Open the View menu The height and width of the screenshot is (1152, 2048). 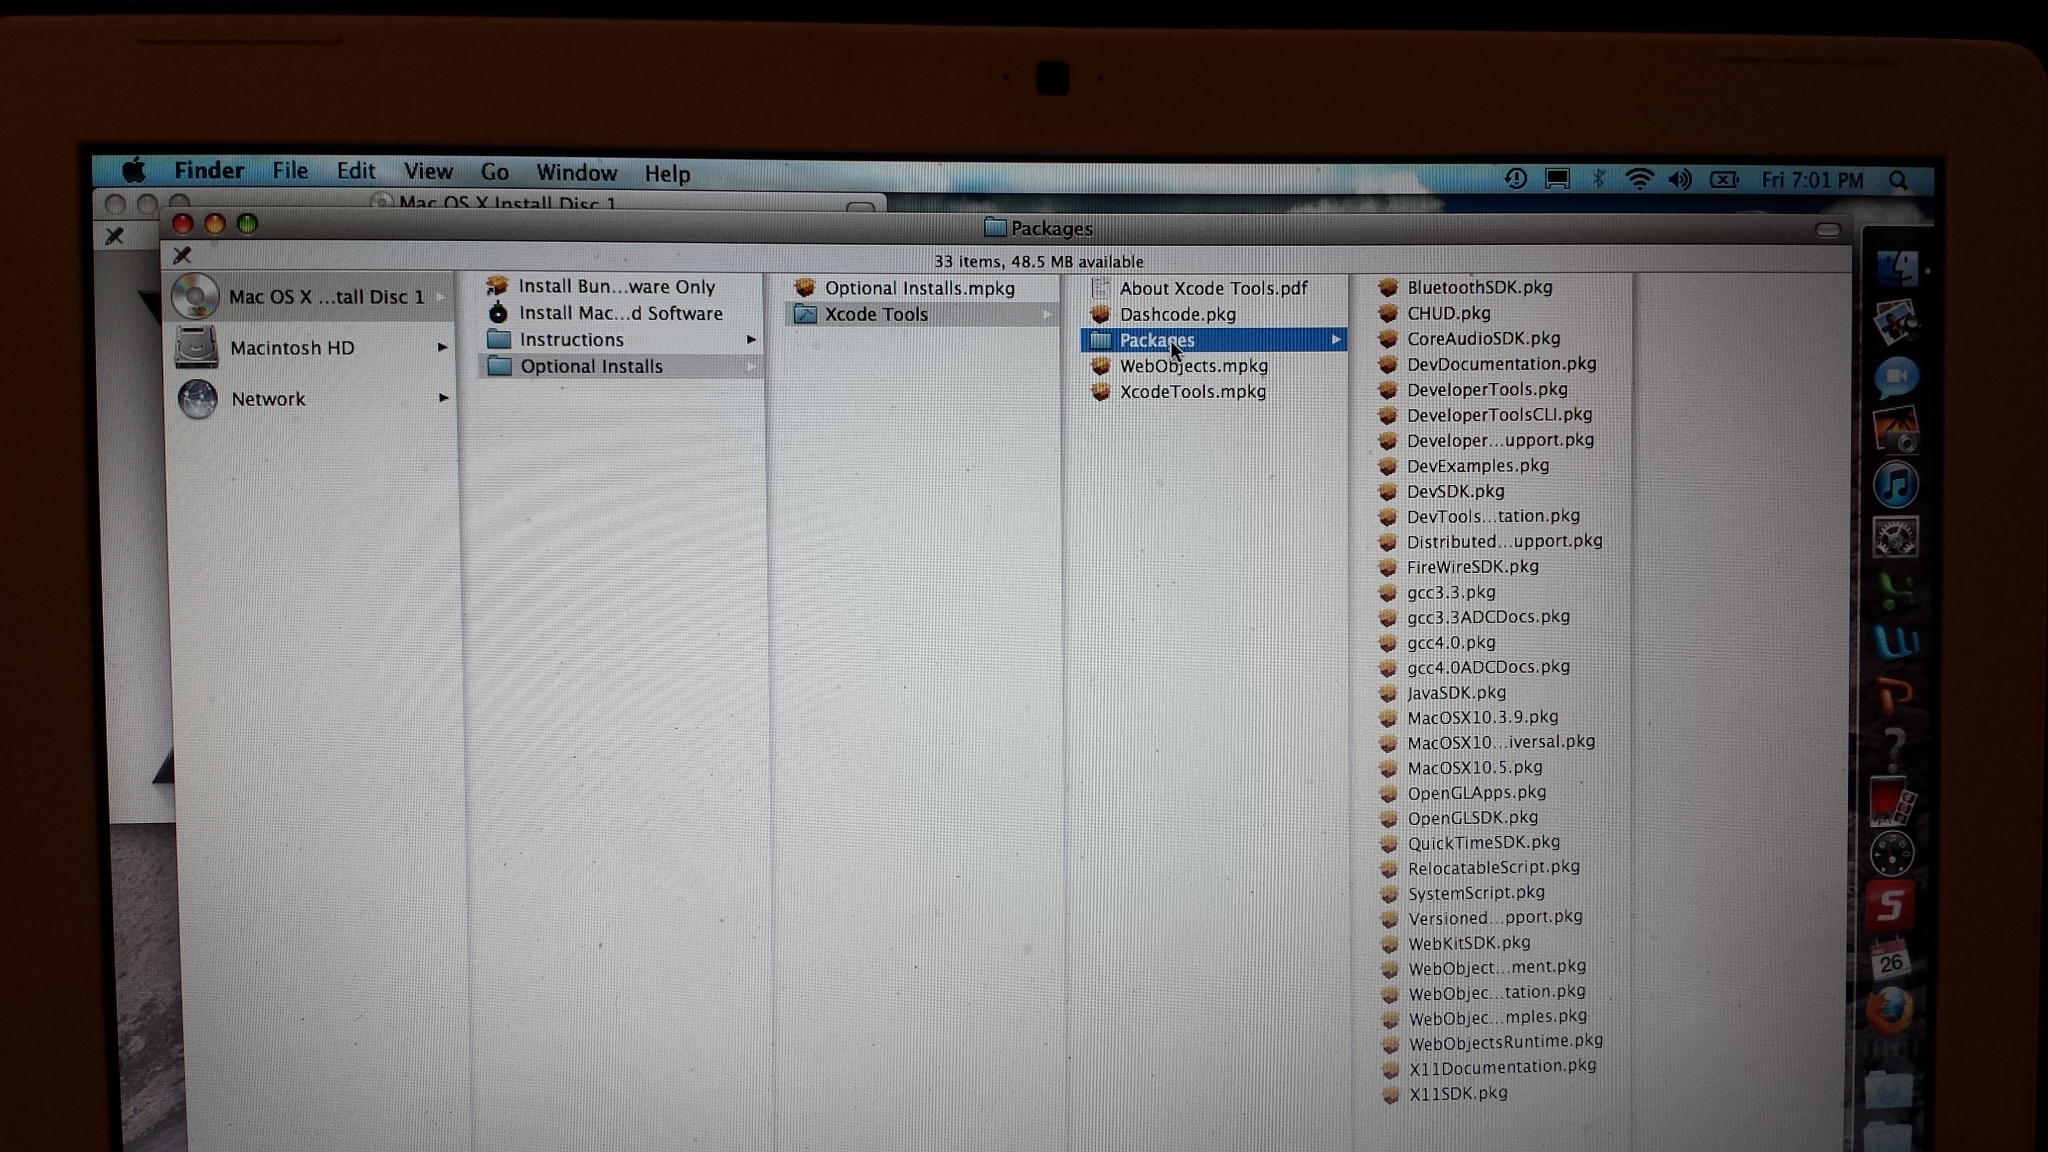click(x=428, y=172)
